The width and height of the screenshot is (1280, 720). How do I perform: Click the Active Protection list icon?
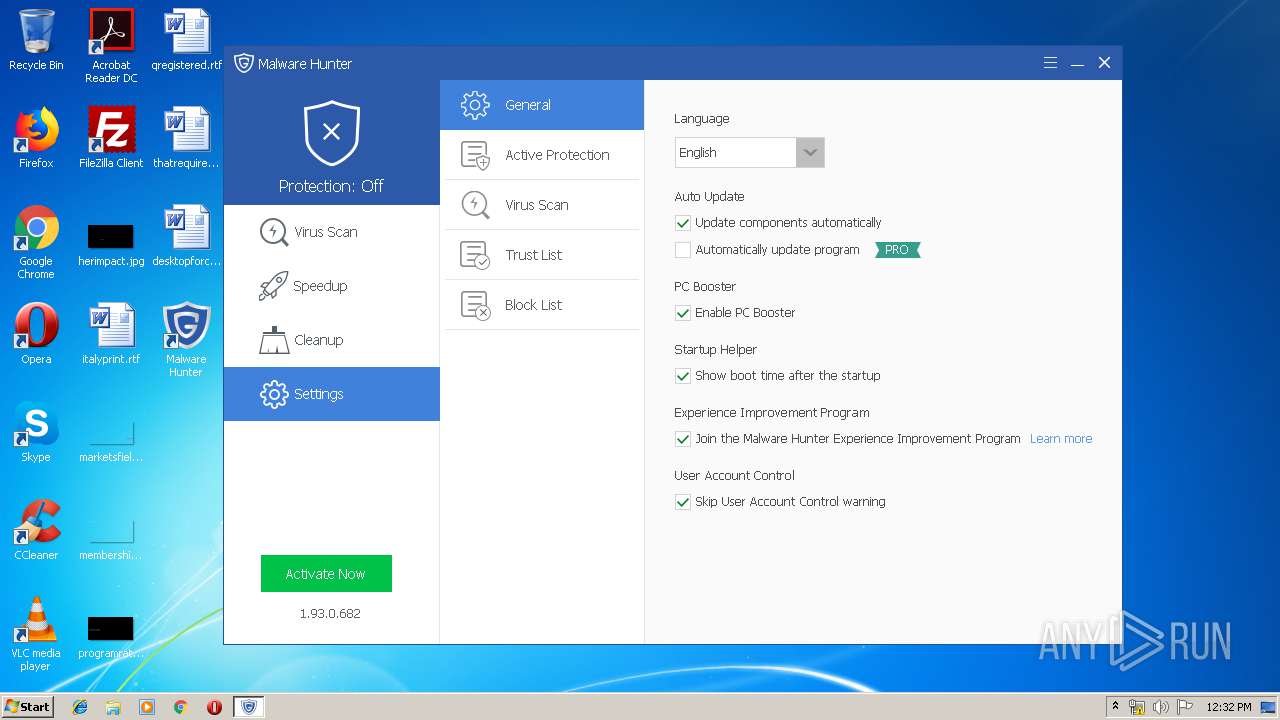(x=475, y=155)
